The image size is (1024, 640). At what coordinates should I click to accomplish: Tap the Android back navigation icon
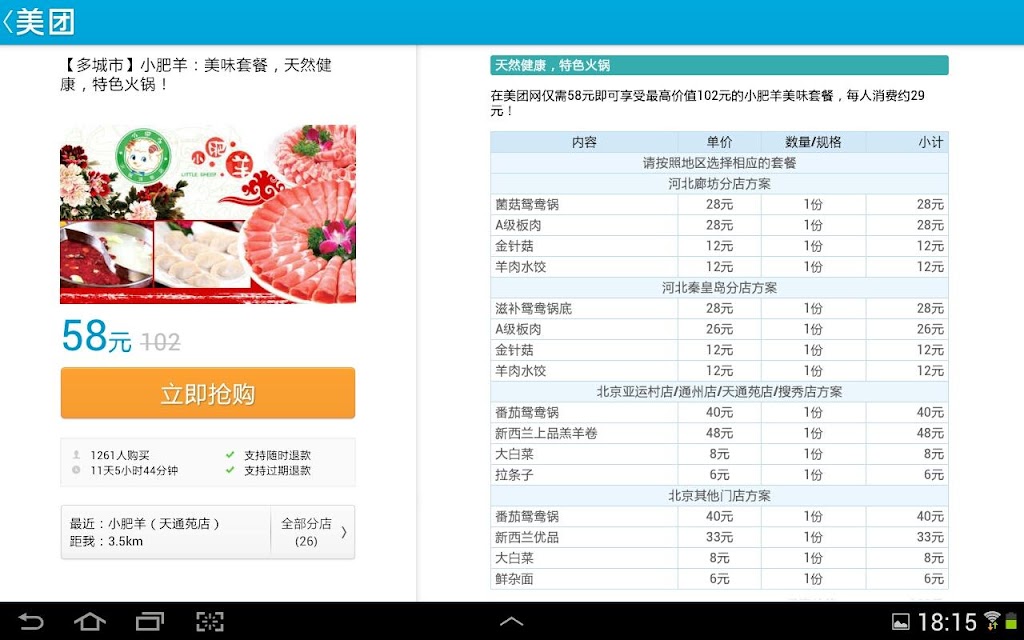pos(31,621)
